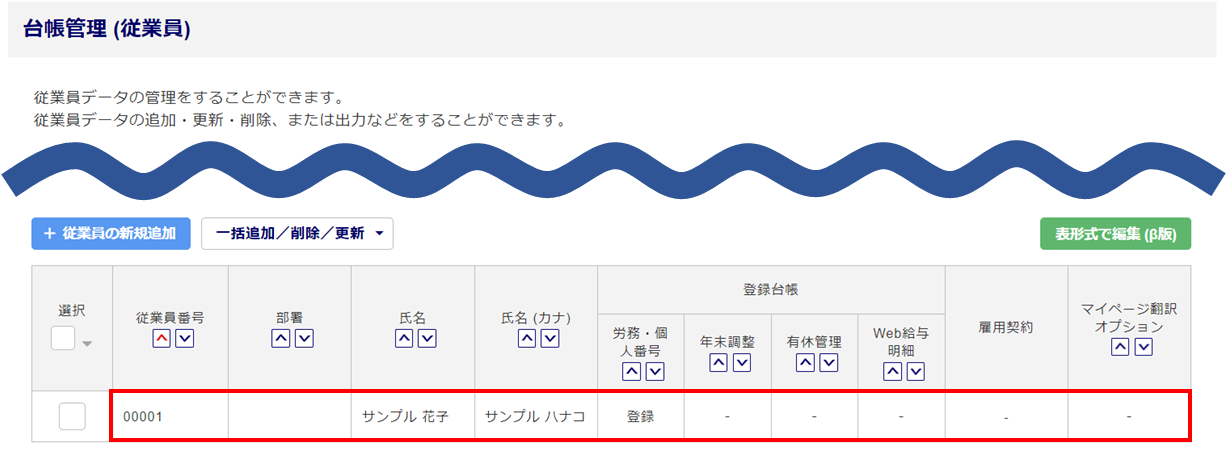Image resolution: width=1226 pixels, height=456 pixels.
Task: Sort 氏名 column descending
Action: tap(427, 339)
